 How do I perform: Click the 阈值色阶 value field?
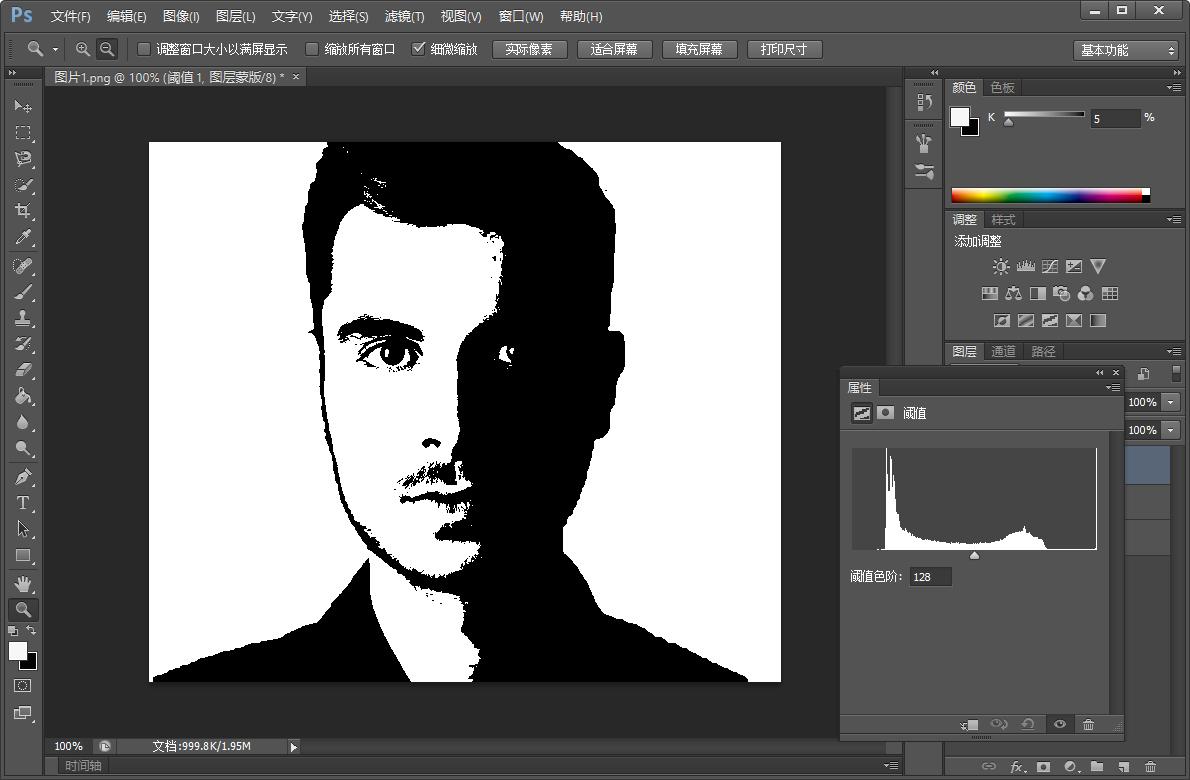[x=930, y=577]
